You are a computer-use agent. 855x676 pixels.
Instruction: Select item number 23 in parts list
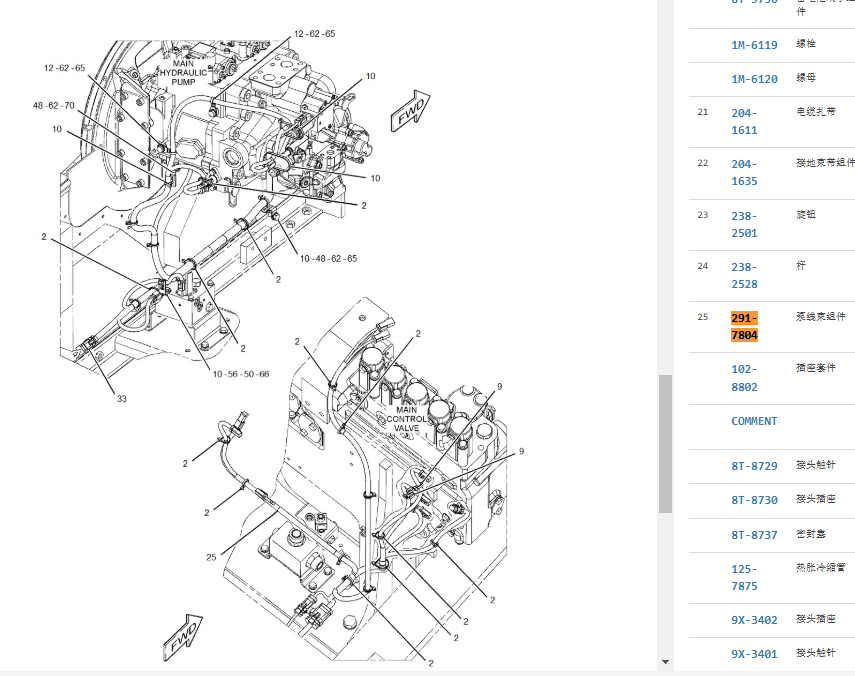[702, 215]
